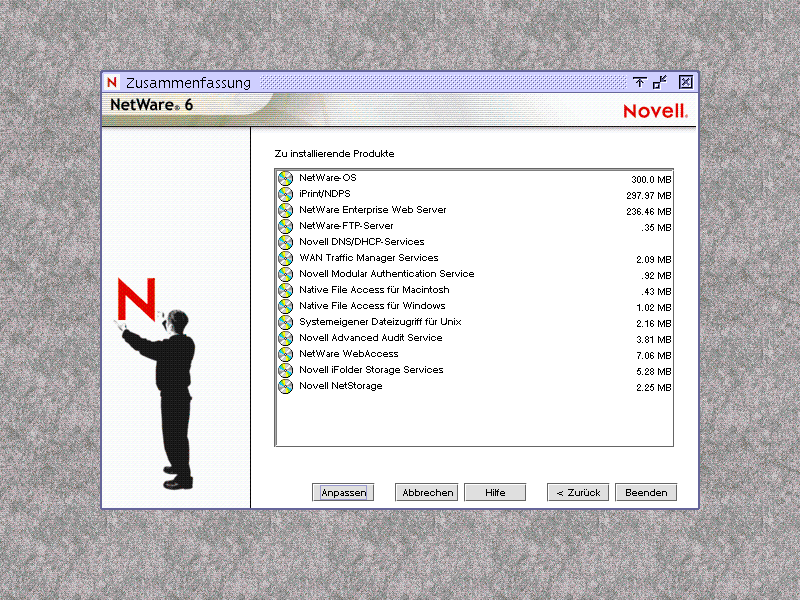Click the CD icon beside iPrint/NDPS
The height and width of the screenshot is (600, 800).
coord(285,194)
